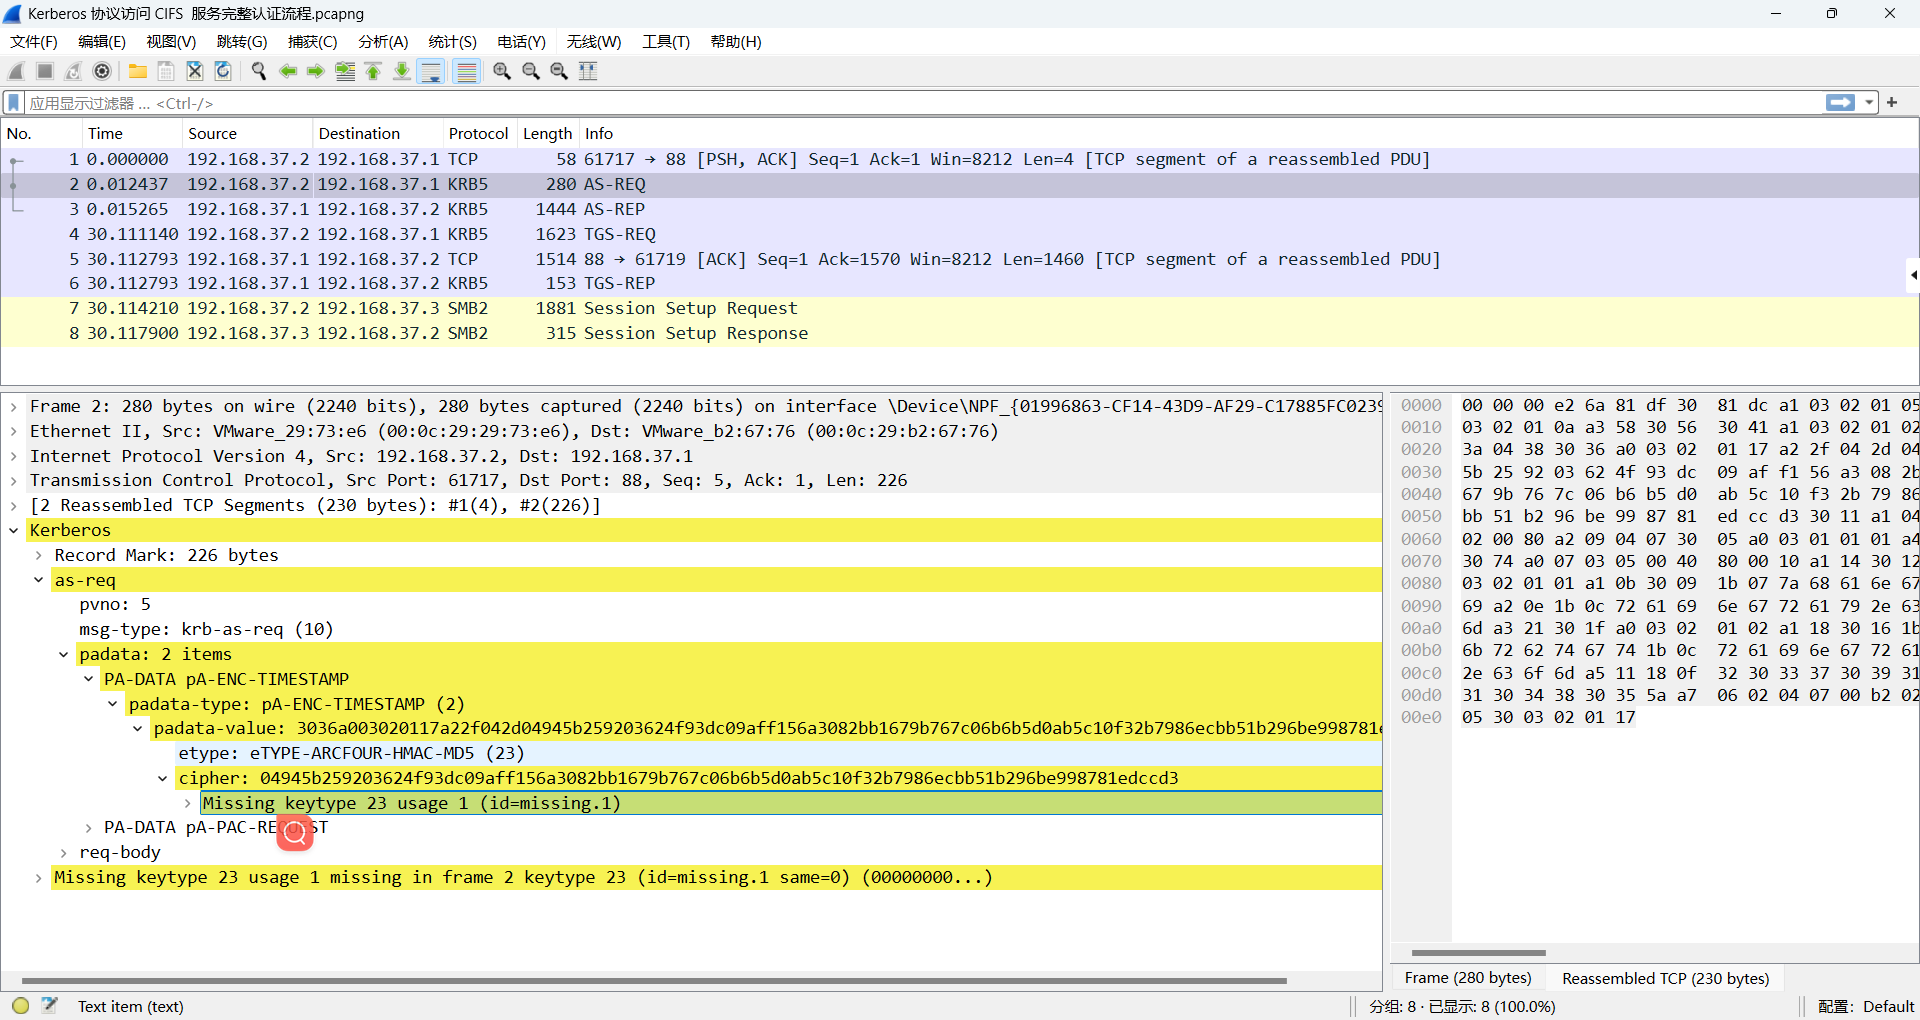This screenshot has height=1020, width=1920.
Task: Open the 分析(A) menu
Action: [383, 42]
